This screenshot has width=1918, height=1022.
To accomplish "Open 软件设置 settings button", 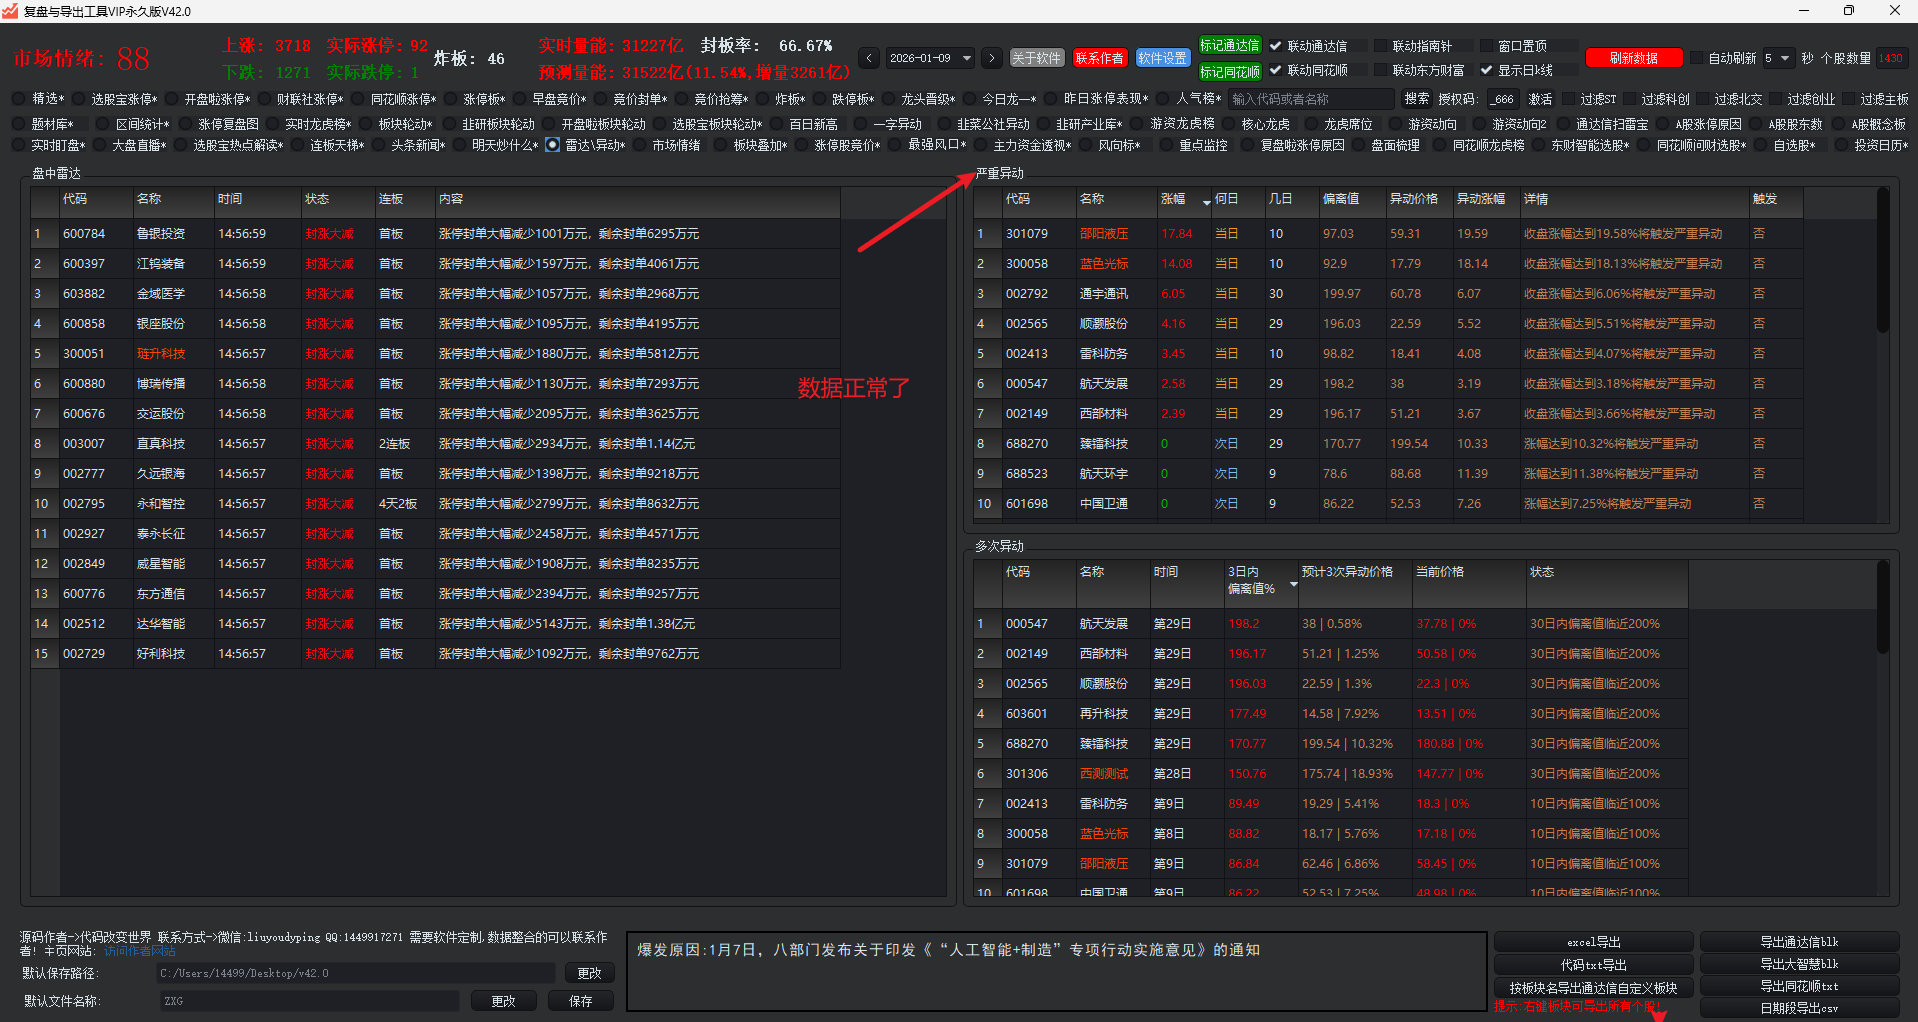I will coord(1162,58).
